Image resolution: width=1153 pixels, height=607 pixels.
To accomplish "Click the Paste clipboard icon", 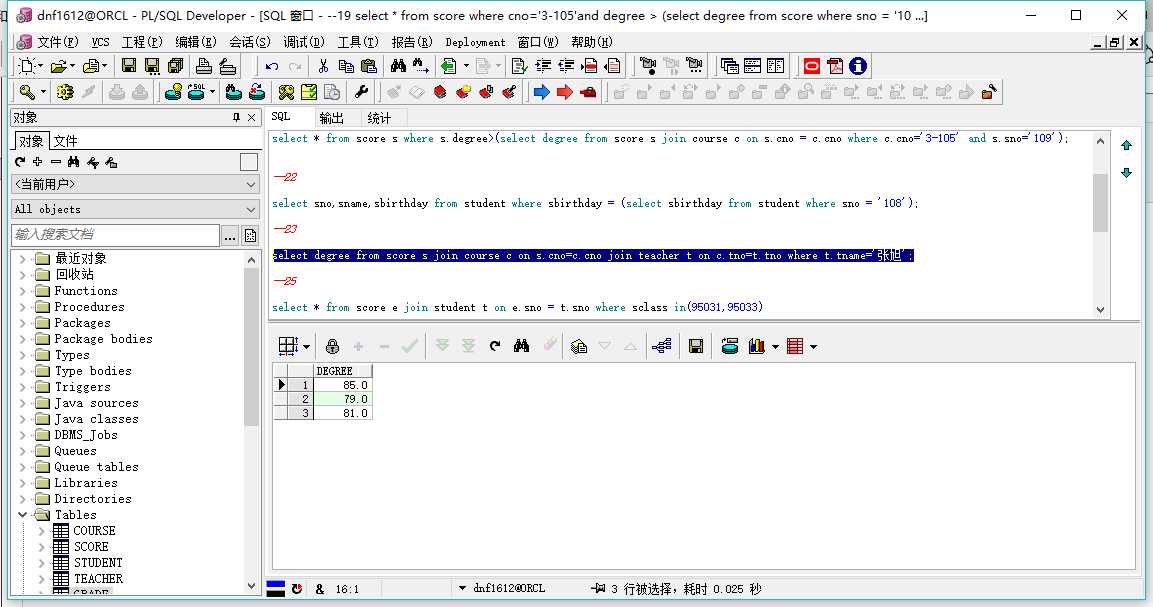I will (x=369, y=66).
